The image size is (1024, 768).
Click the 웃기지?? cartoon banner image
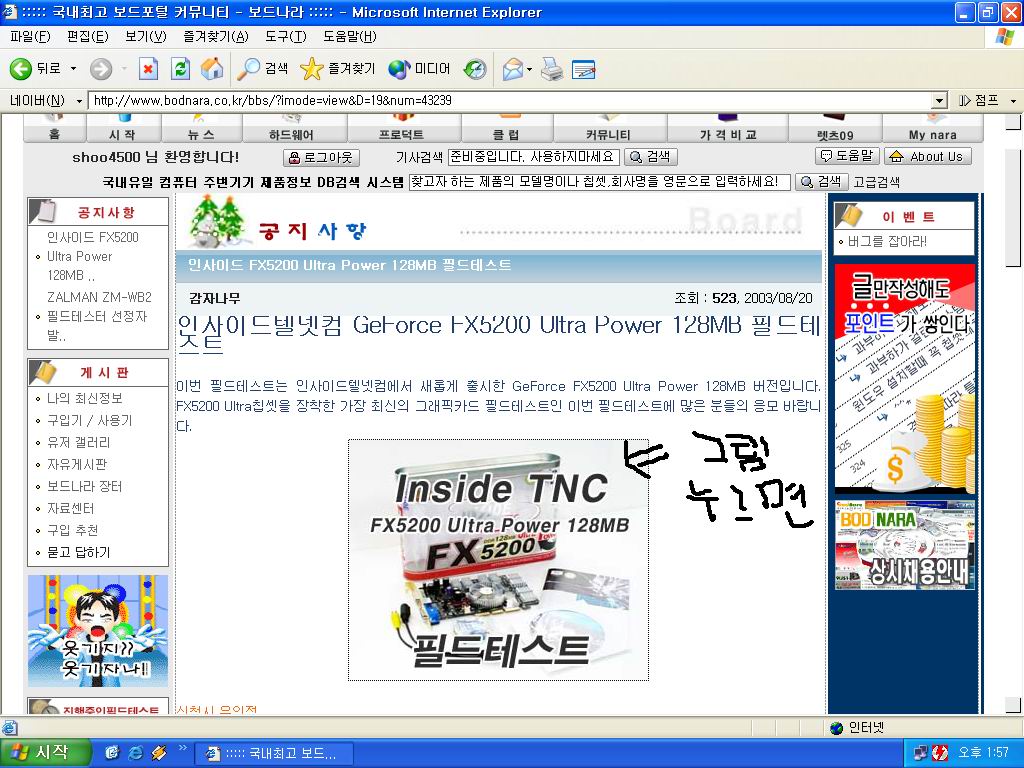point(98,631)
